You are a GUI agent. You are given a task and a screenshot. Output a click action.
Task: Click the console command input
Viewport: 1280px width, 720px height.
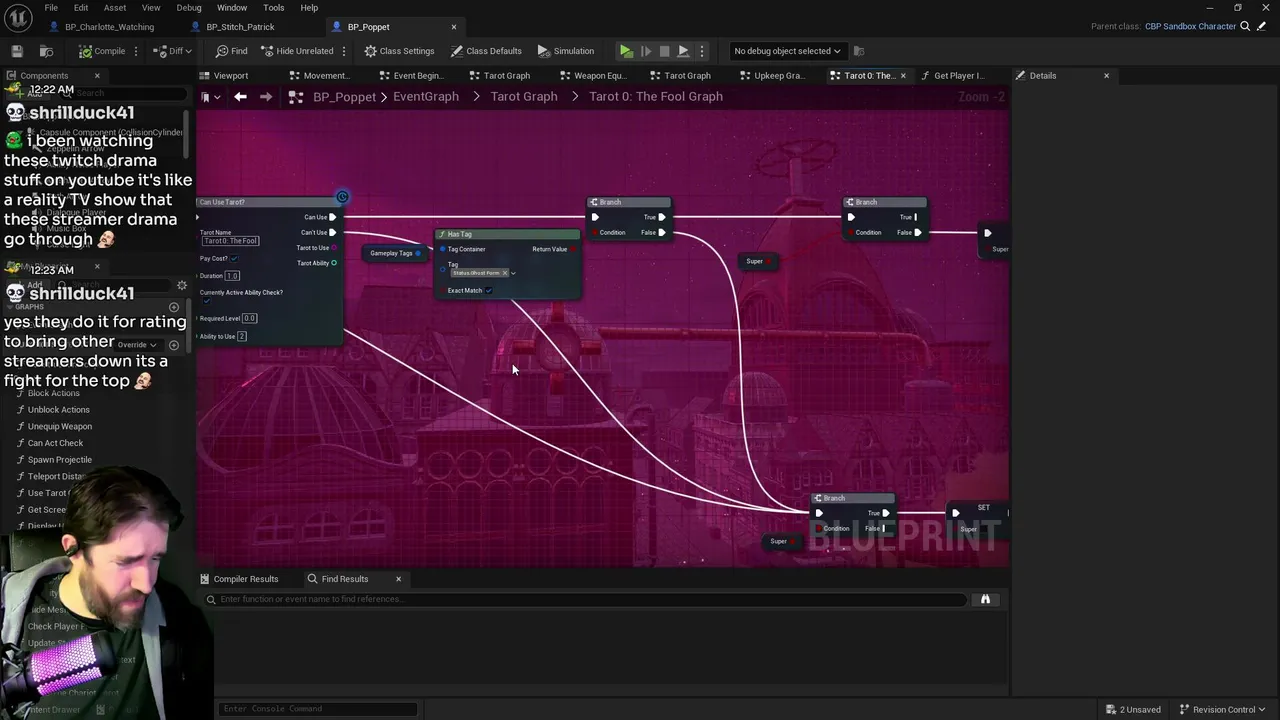click(x=317, y=709)
